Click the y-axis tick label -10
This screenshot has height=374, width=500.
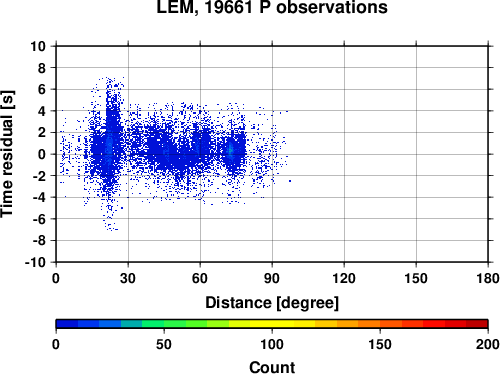tap(35, 262)
